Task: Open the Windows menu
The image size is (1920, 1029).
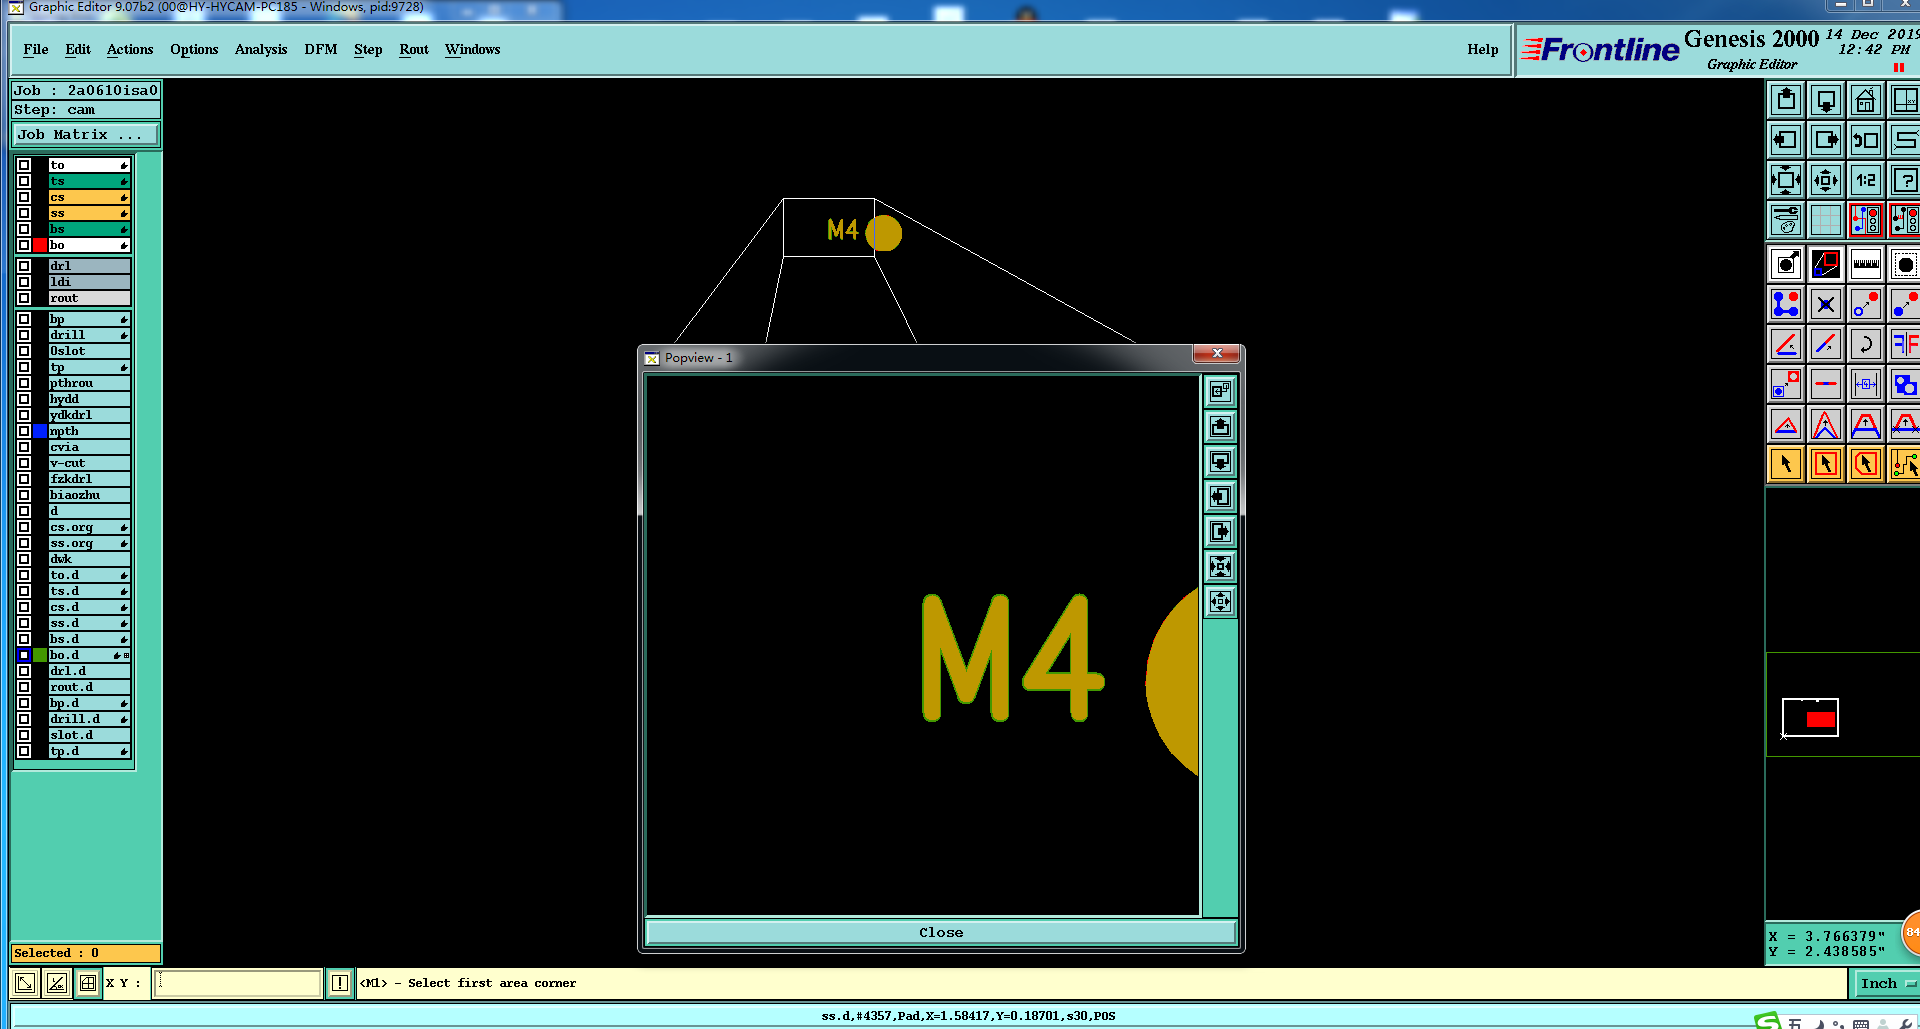Action: (473, 50)
